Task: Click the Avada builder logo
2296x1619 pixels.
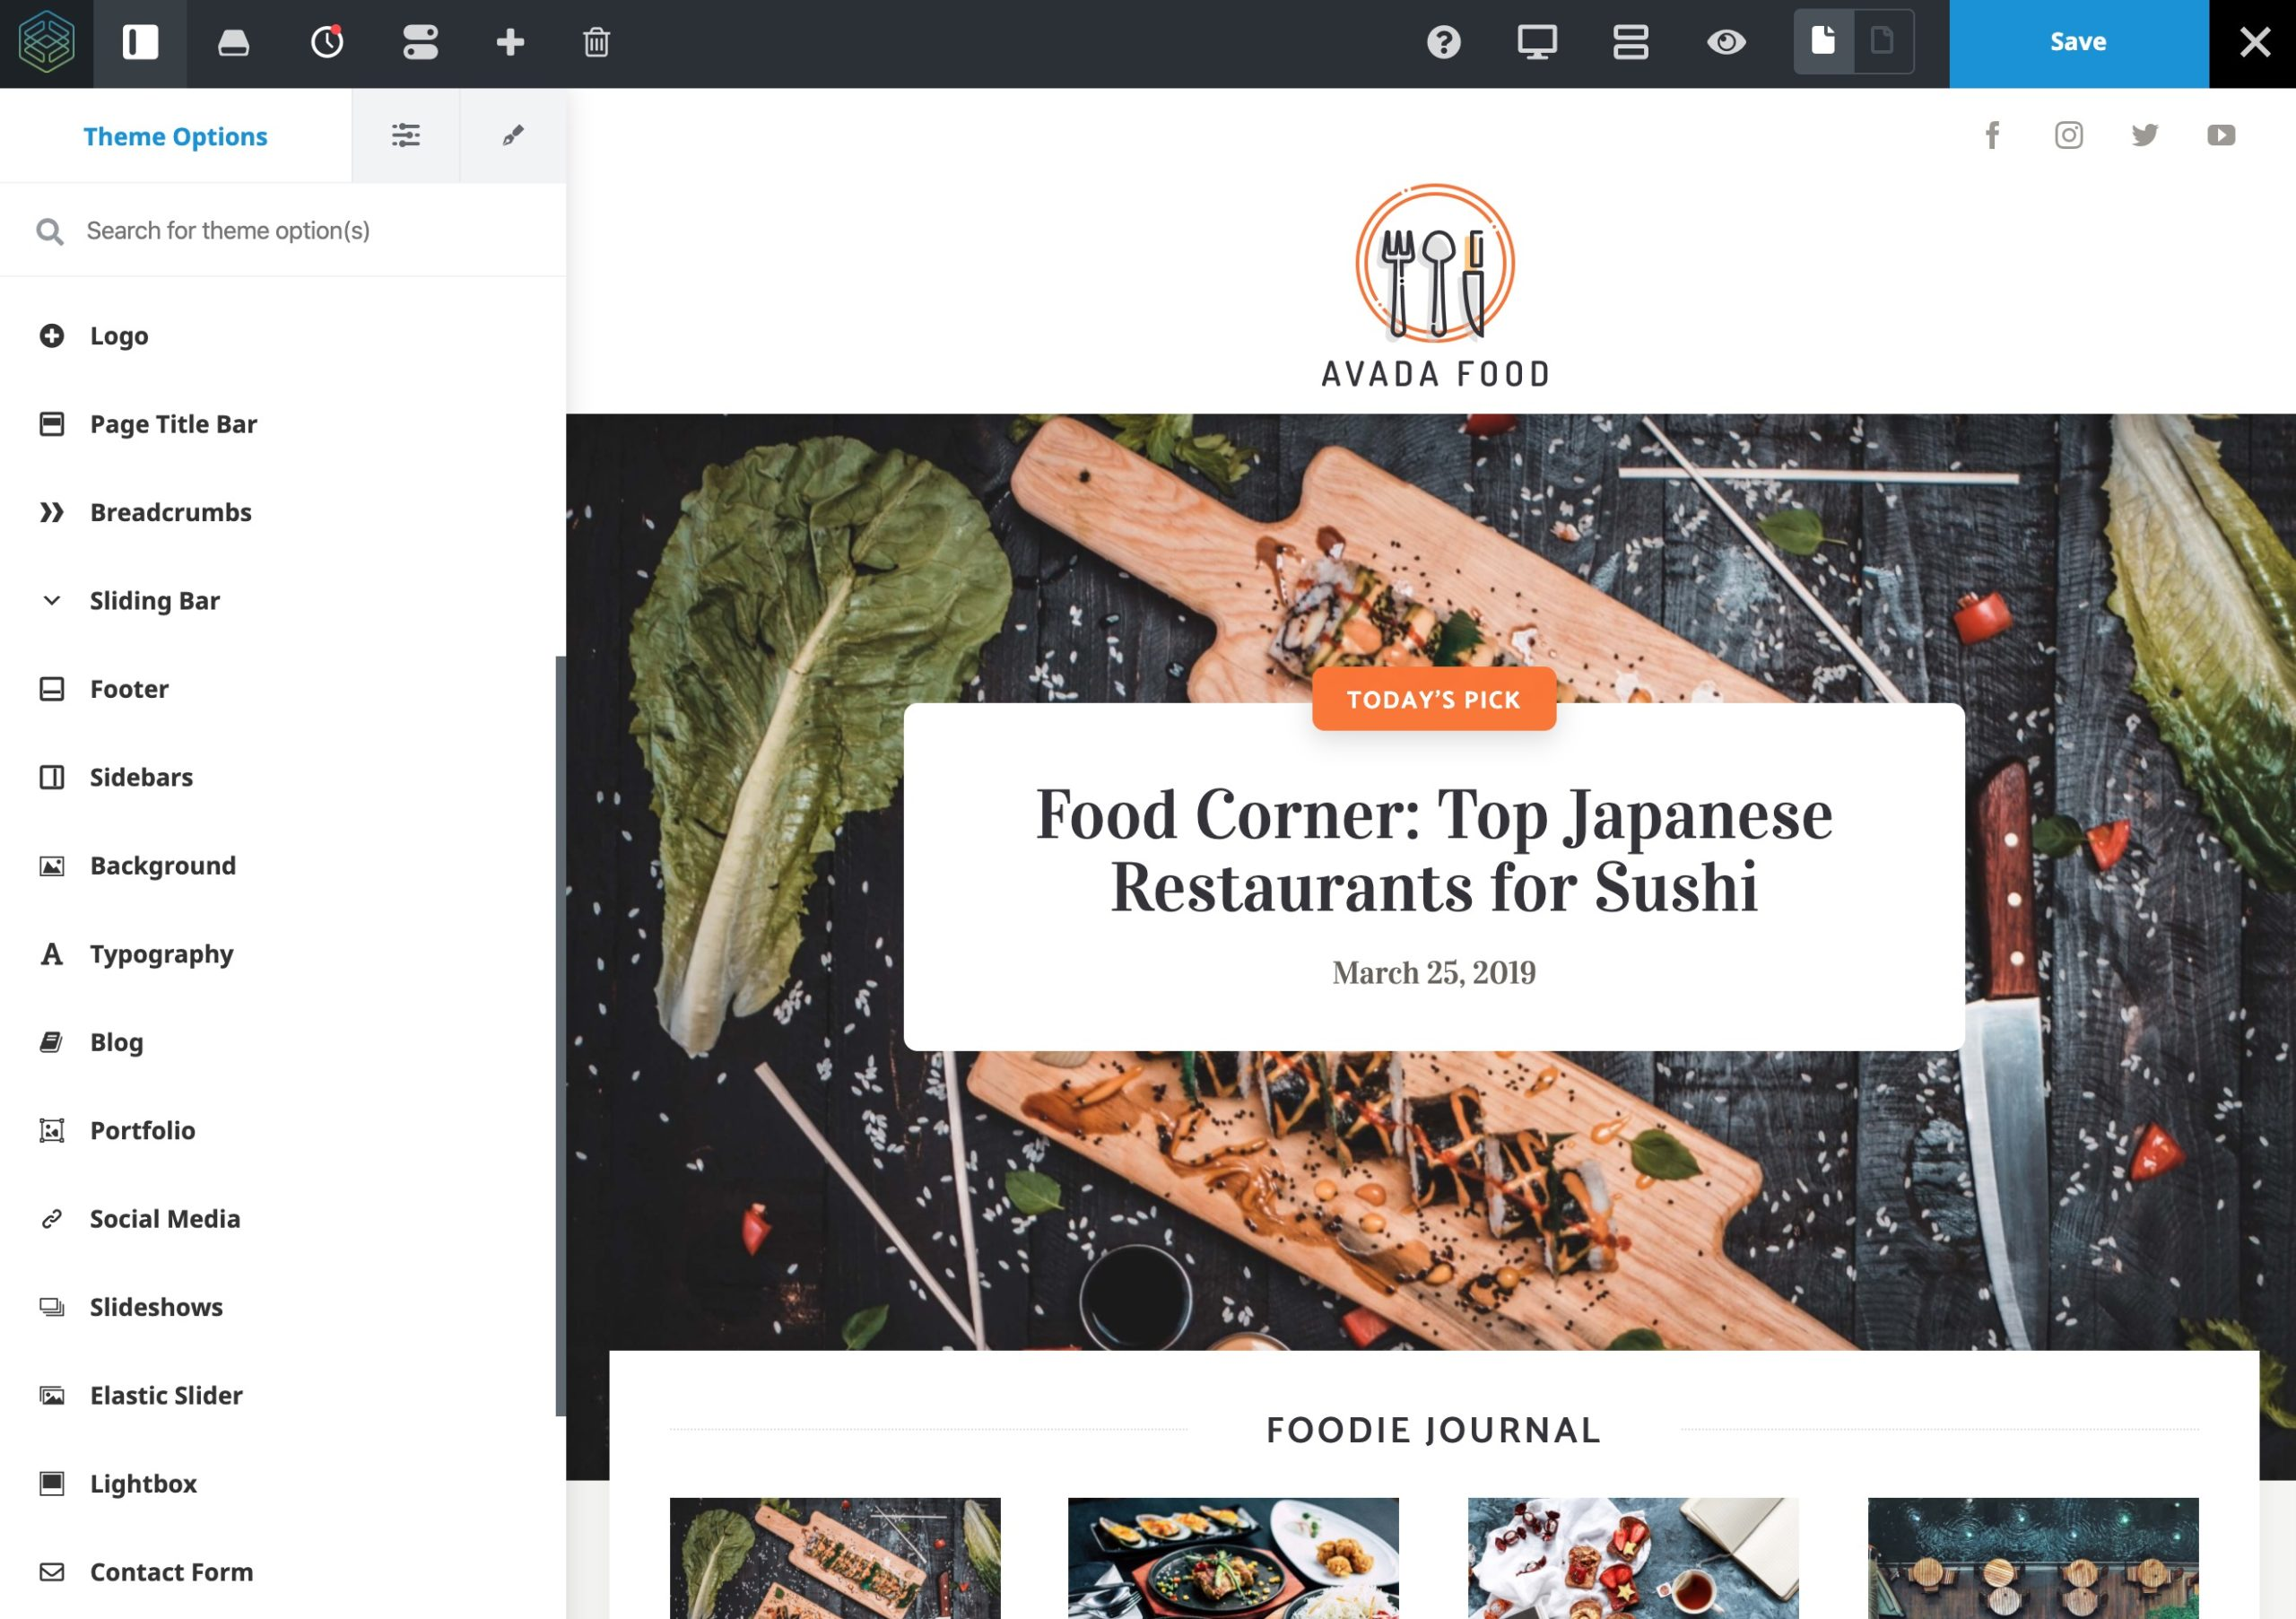Action: point(45,42)
